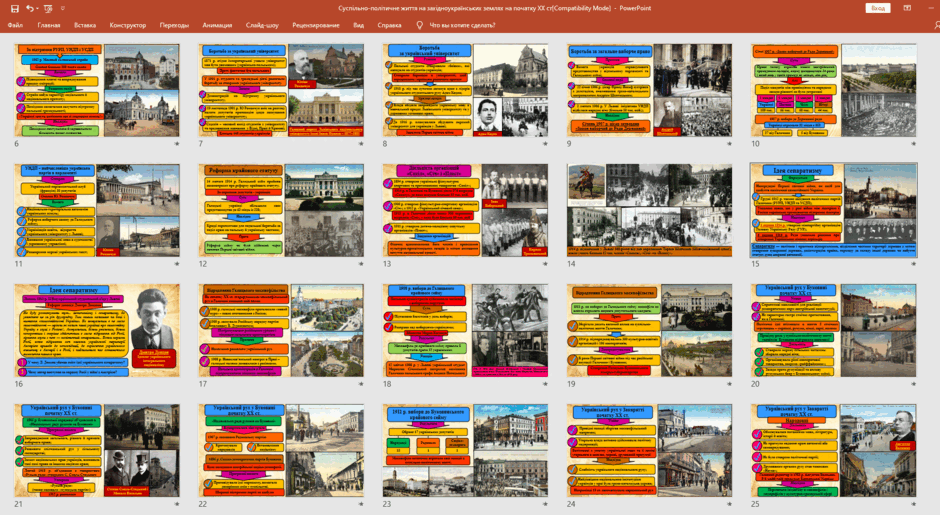This screenshot has height=515, width=940.
Task: Select slide 15 'Ідея сепаратизму' thumbnail
Action: point(833,210)
